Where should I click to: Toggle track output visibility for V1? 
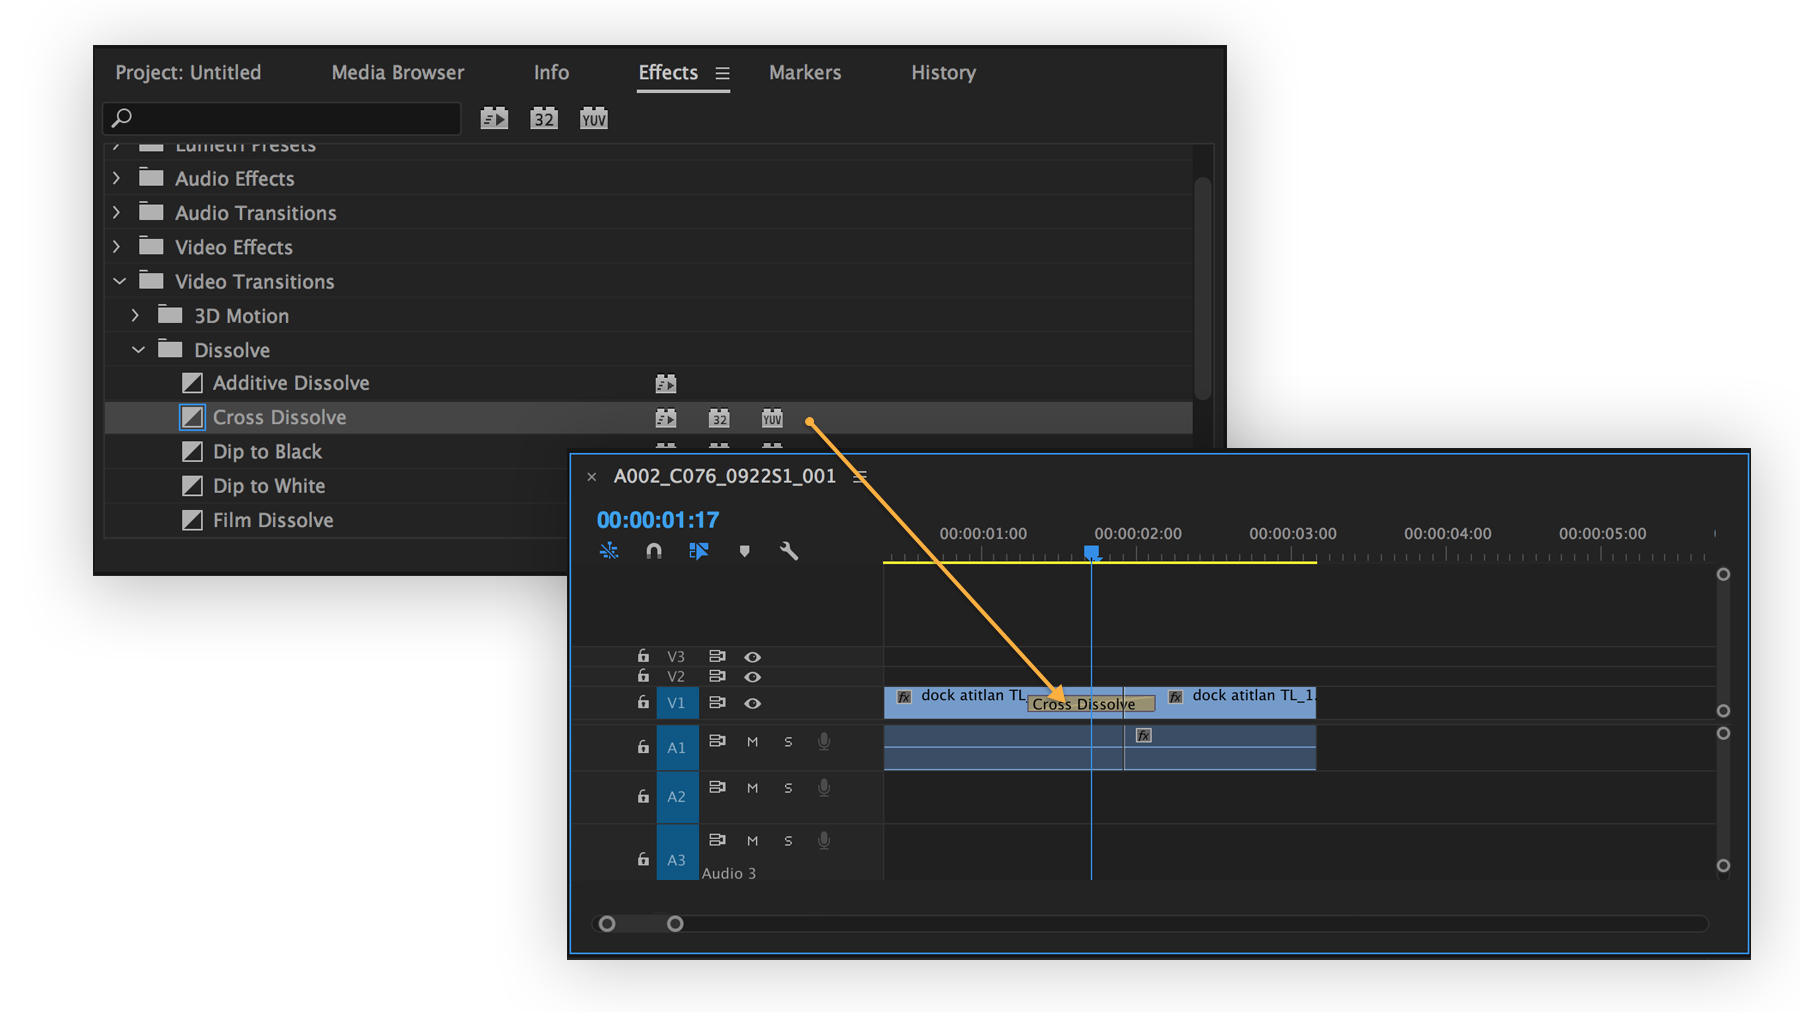(x=752, y=703)
